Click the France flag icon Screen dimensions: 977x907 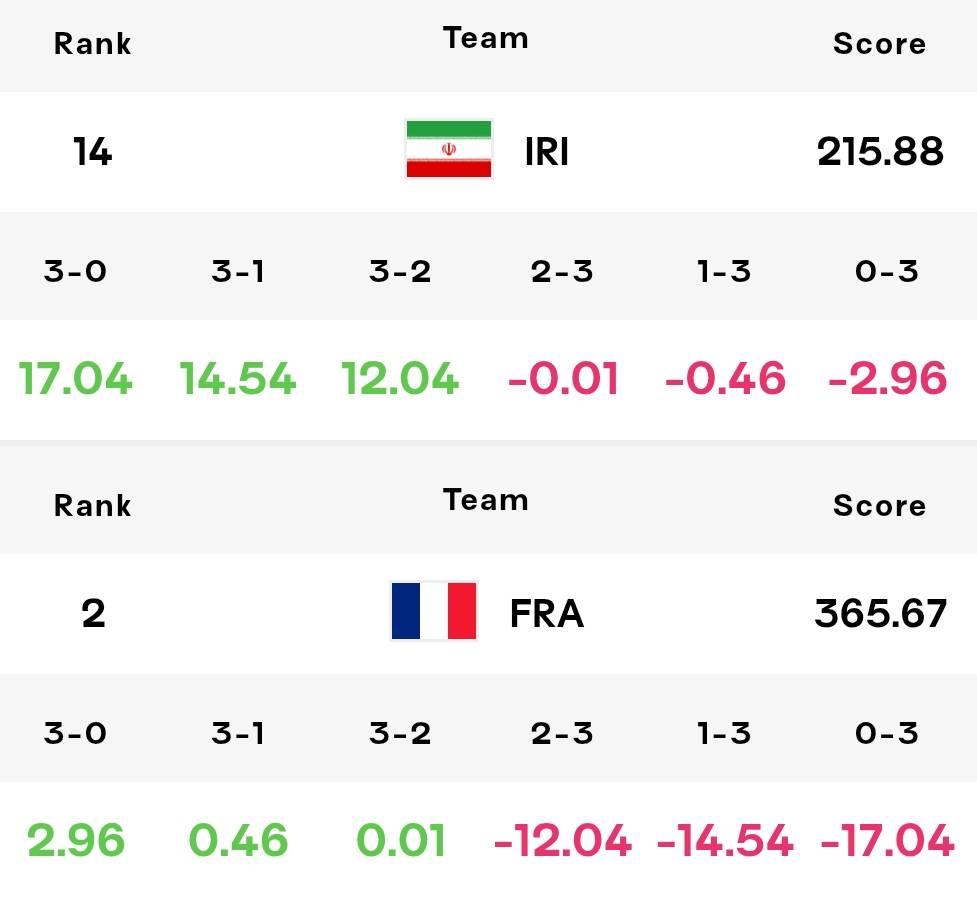[434, 611]
